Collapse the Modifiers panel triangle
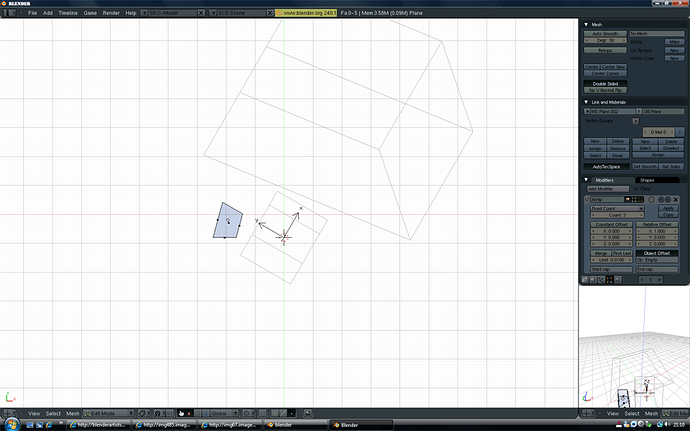The height and width of the screenshot is (431, 690). click(586, 180)
